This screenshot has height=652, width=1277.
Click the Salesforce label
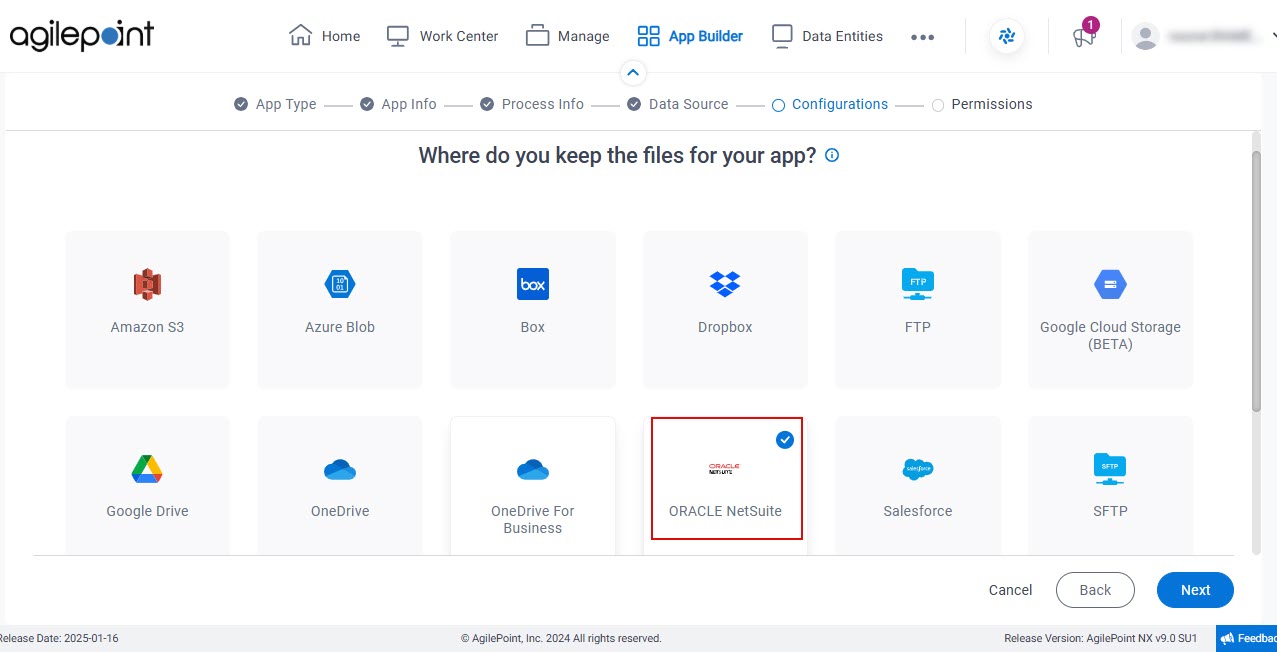point(918,511)
